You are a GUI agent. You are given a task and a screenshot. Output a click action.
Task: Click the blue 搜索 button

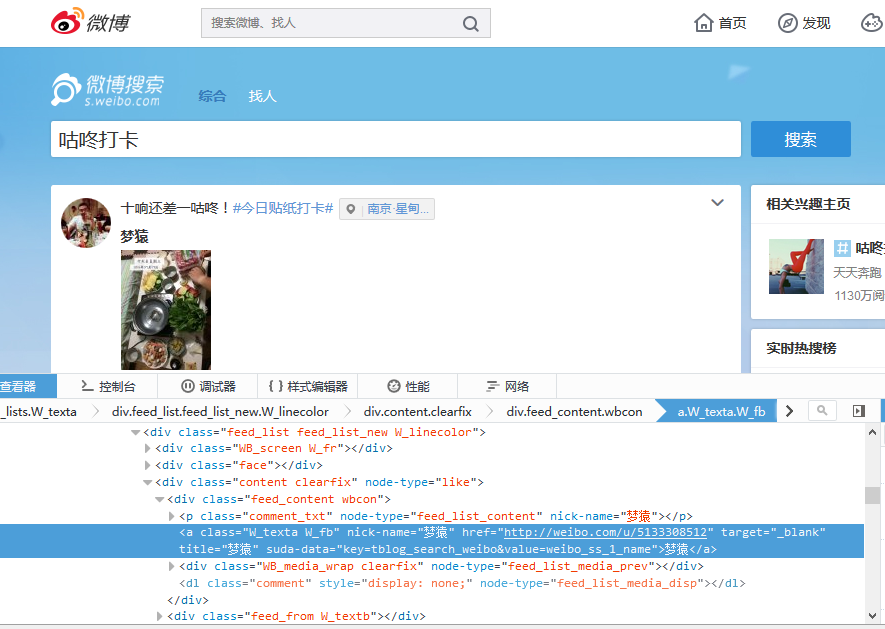pyautogui.click(x=800, y=139)
